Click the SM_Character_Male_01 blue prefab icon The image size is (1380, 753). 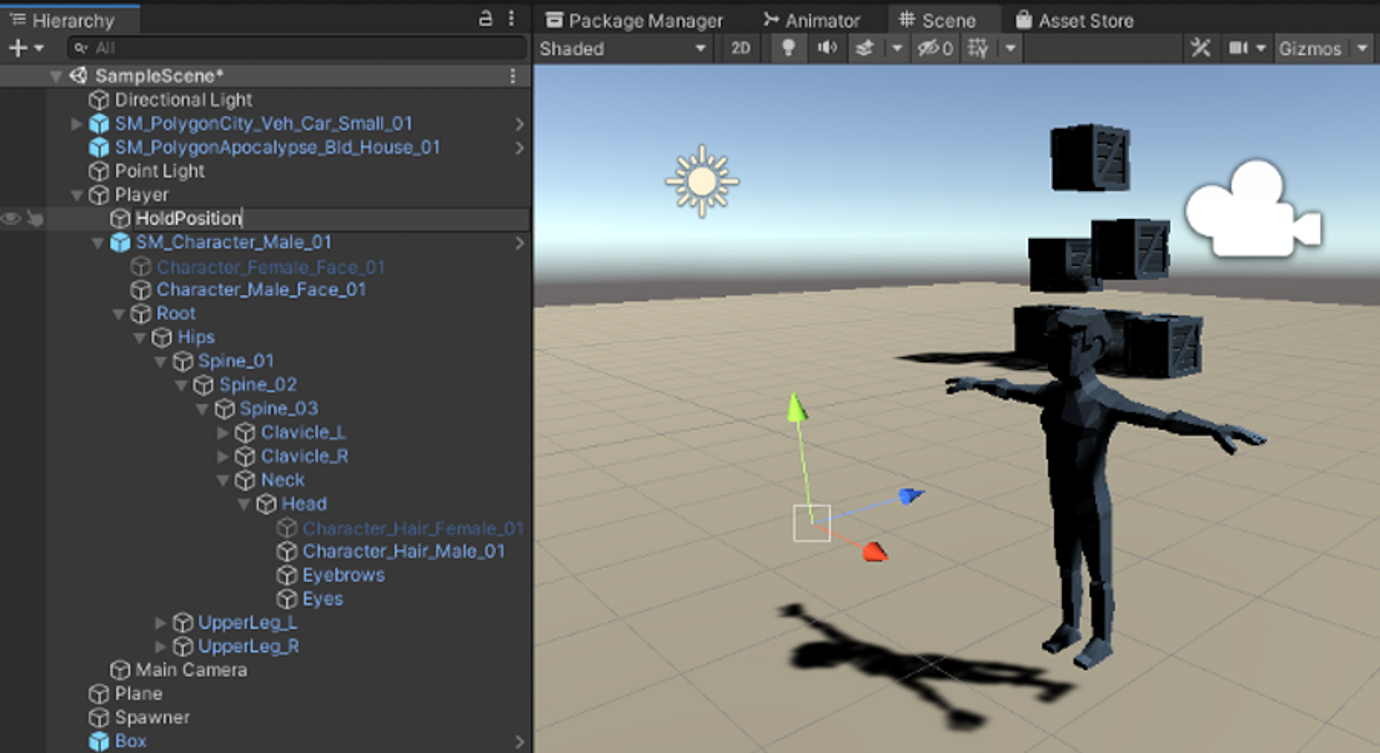tap(120, 242)
